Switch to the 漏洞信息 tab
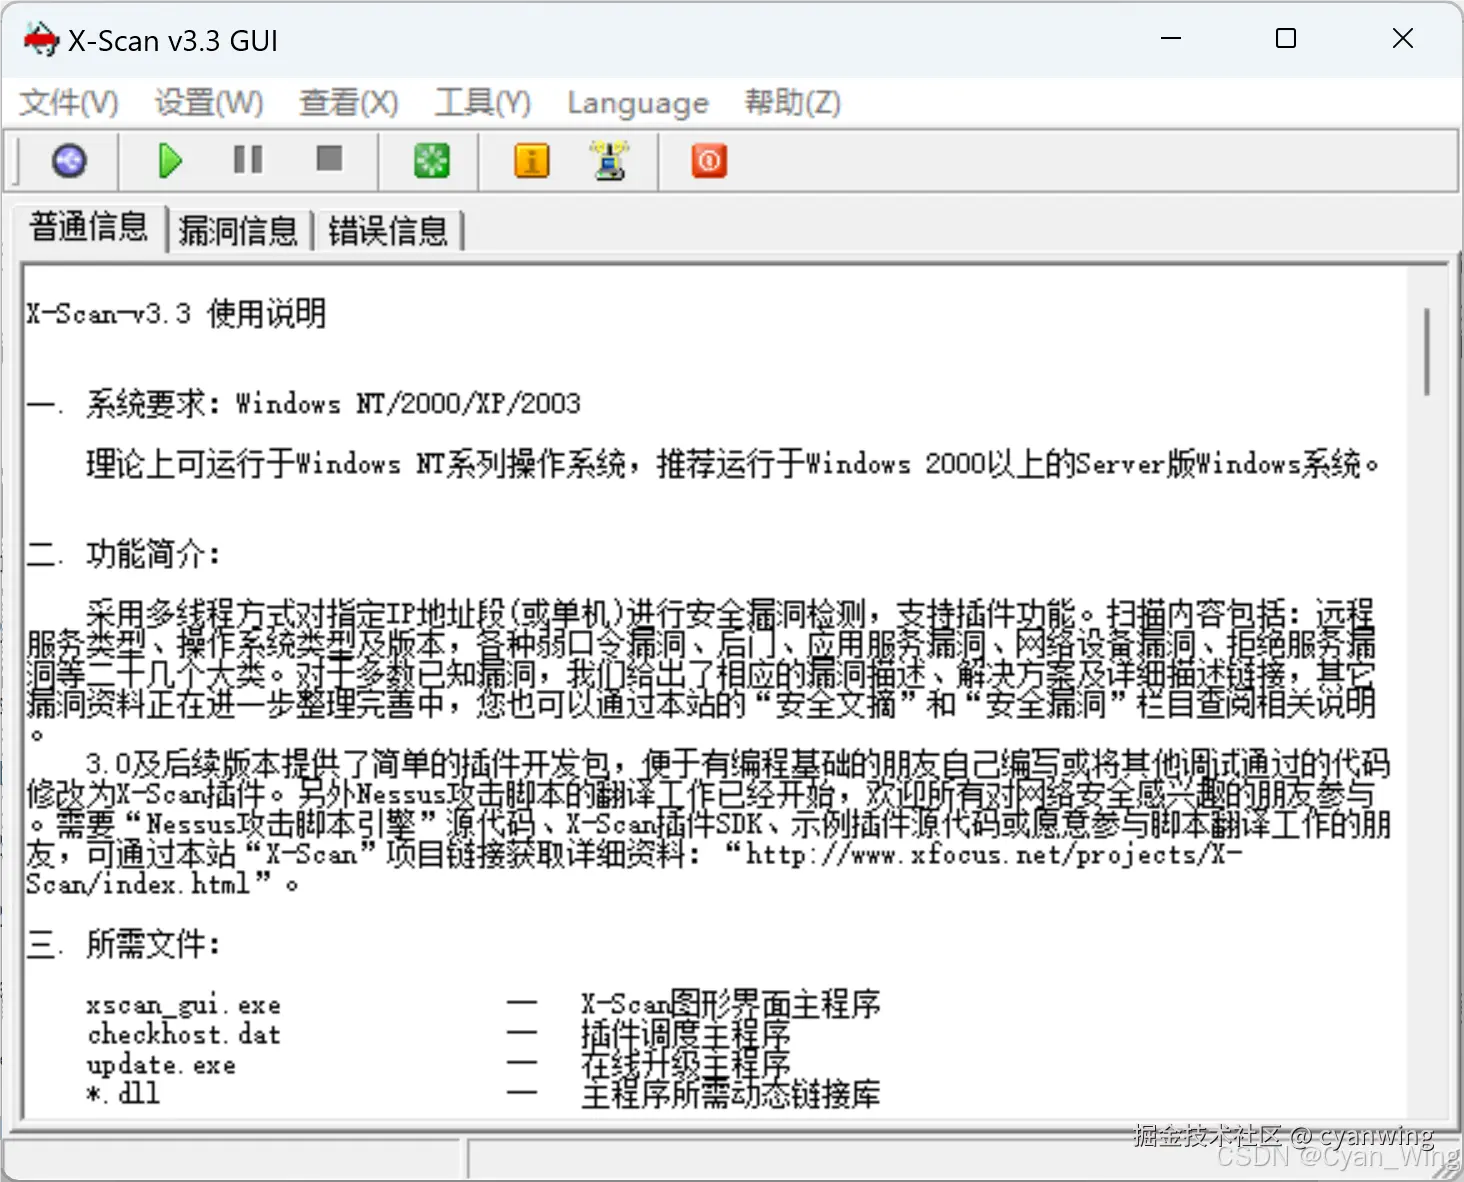This screenshot has height=1182, width=1464. tap(239, 230)
